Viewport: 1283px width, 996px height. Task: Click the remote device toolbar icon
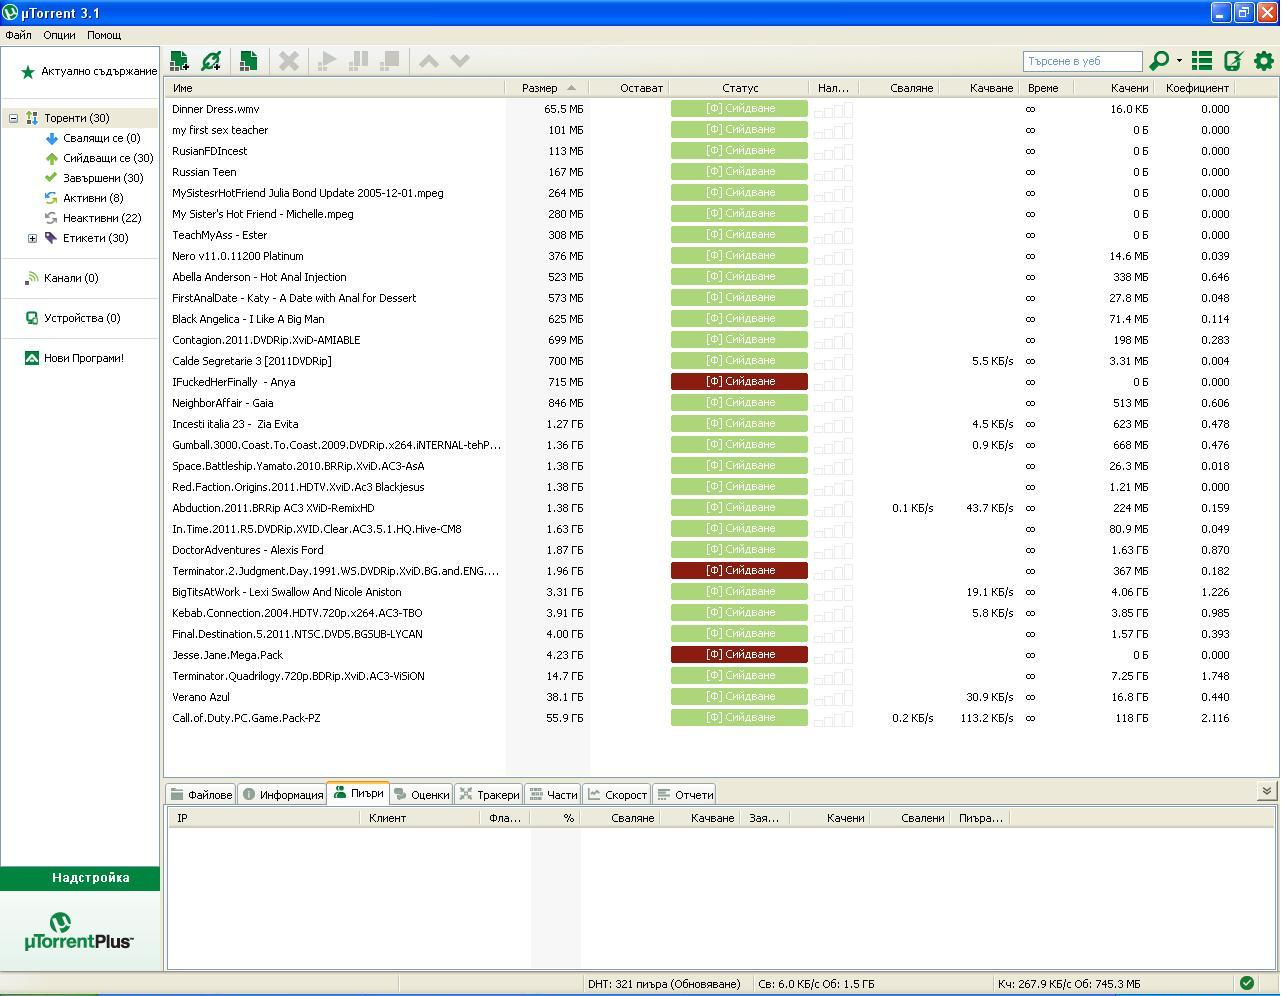point(1233,61)
